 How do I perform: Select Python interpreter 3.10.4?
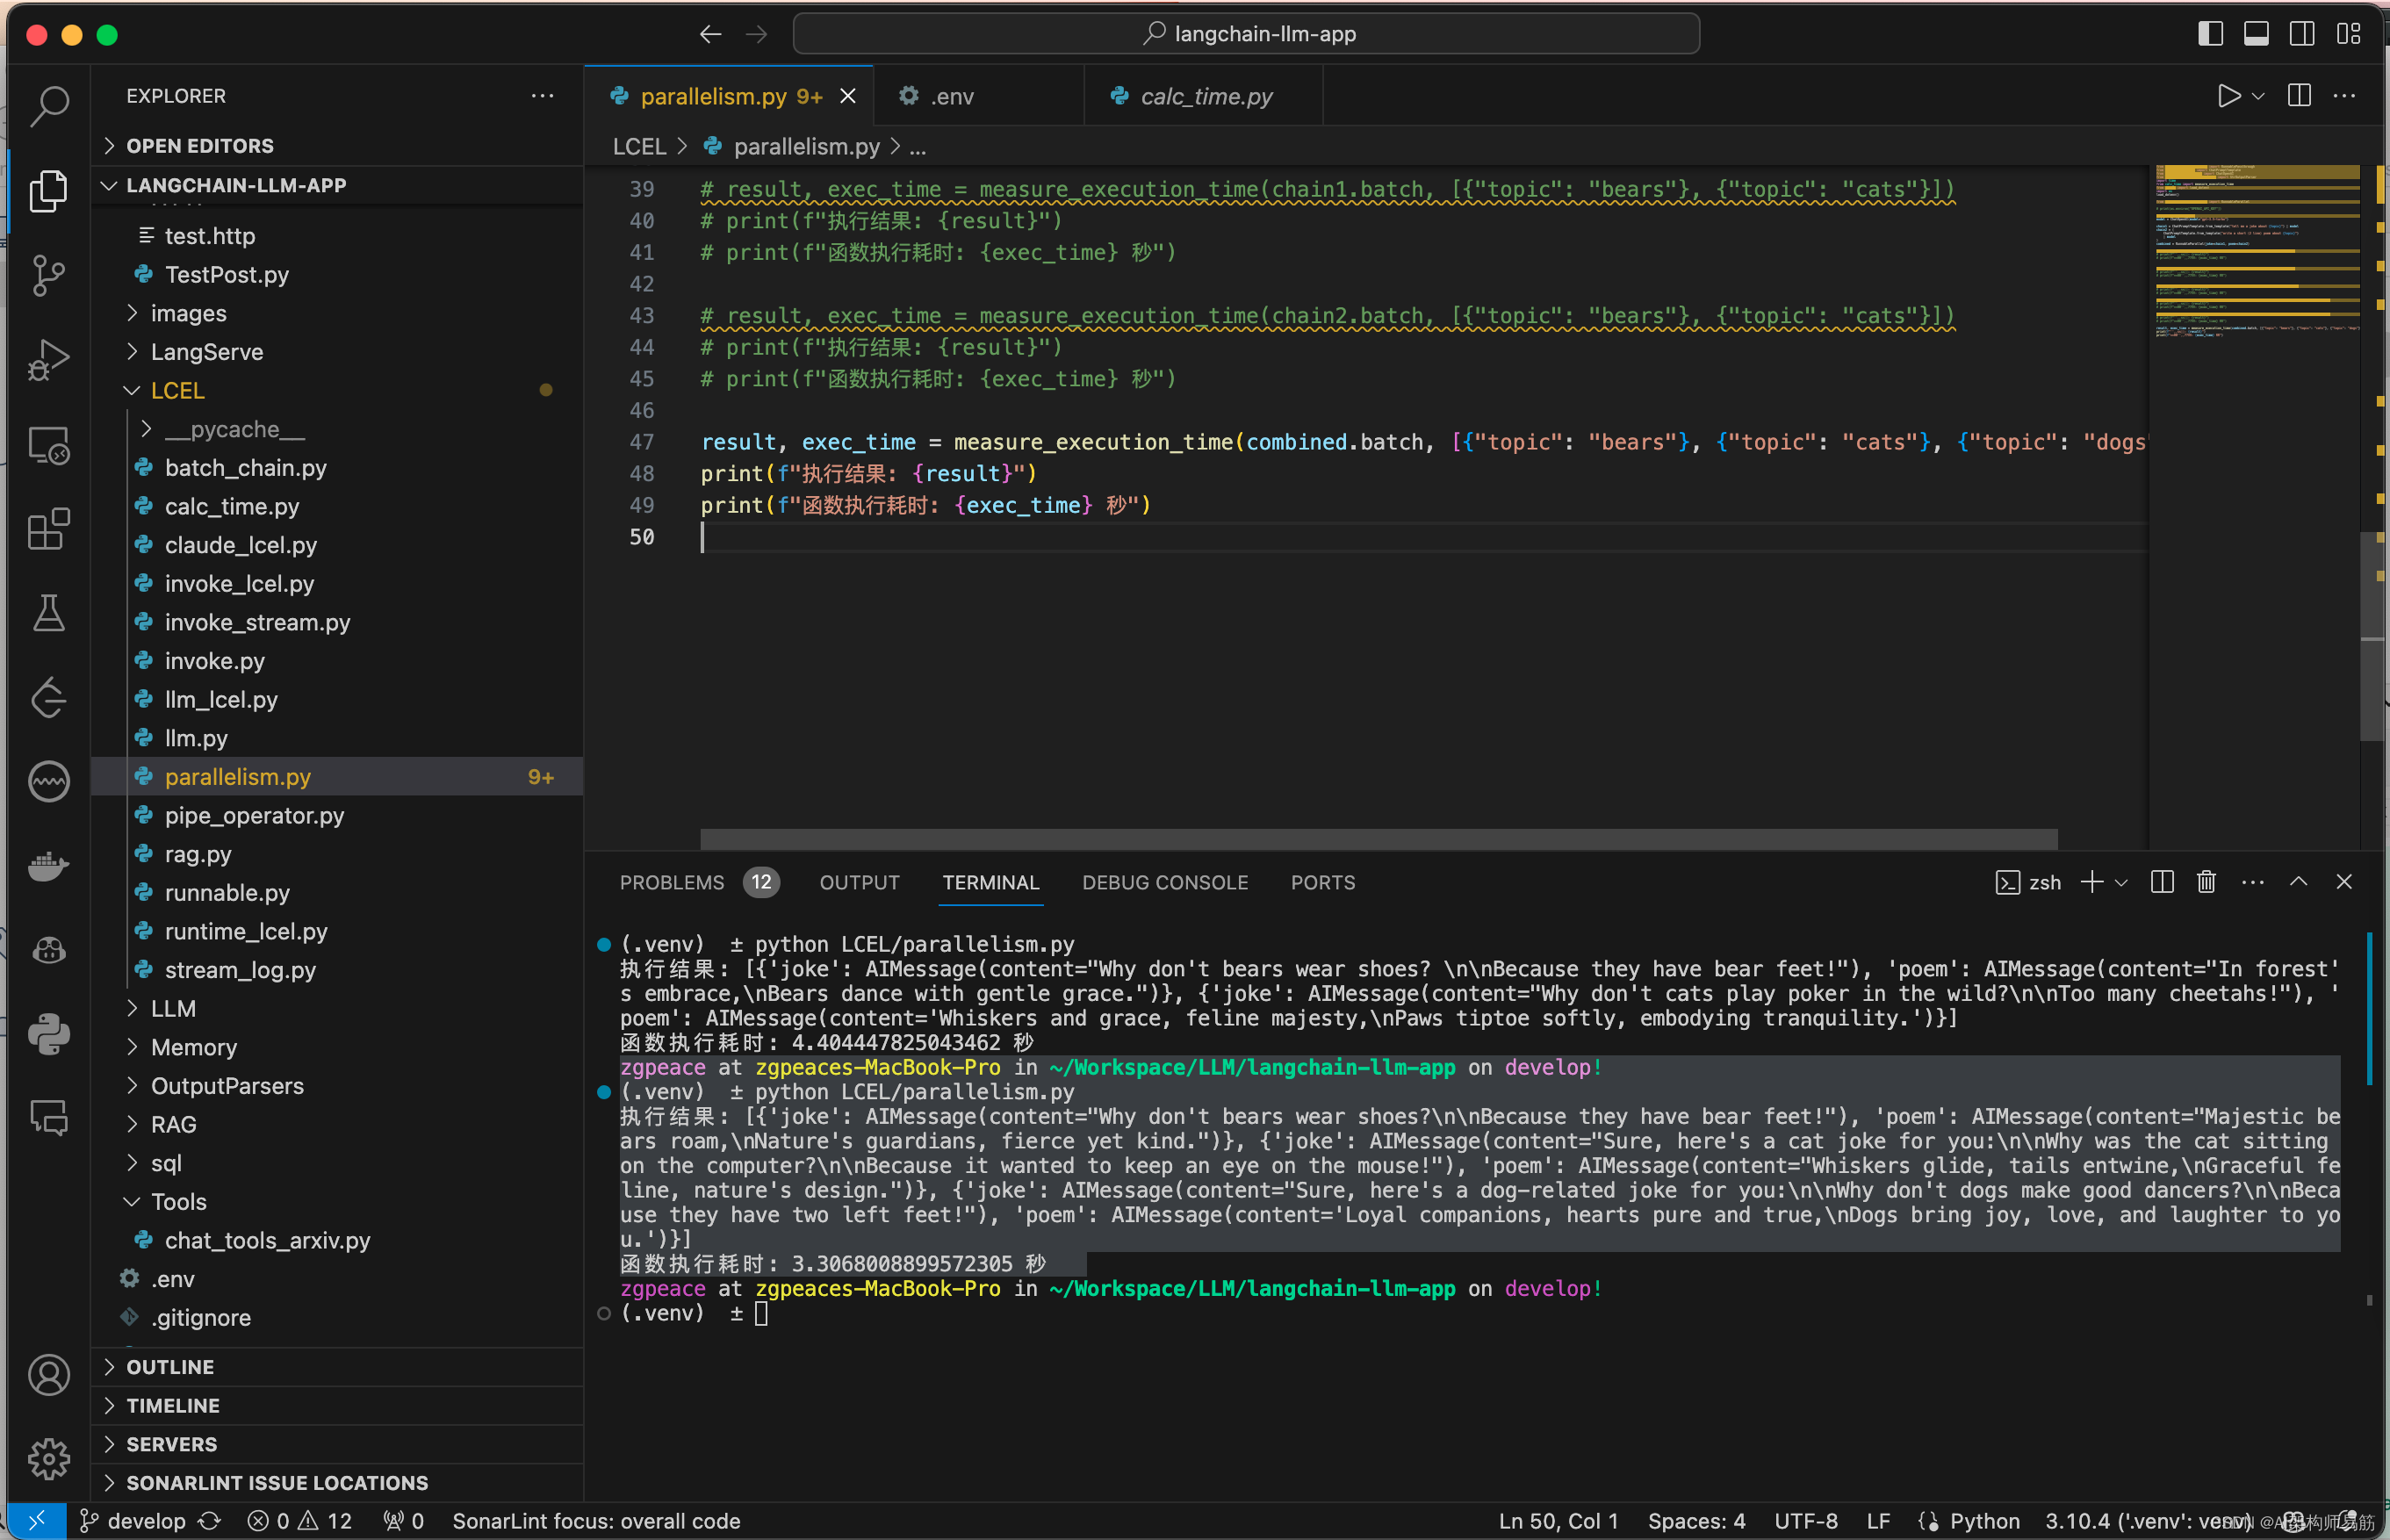[x=2146, y=1521]
